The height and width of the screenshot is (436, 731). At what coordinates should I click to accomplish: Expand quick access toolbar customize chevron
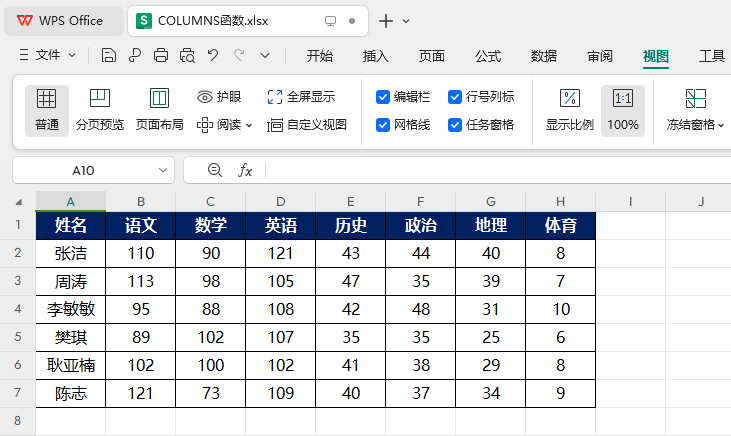[x=265, y=55]
